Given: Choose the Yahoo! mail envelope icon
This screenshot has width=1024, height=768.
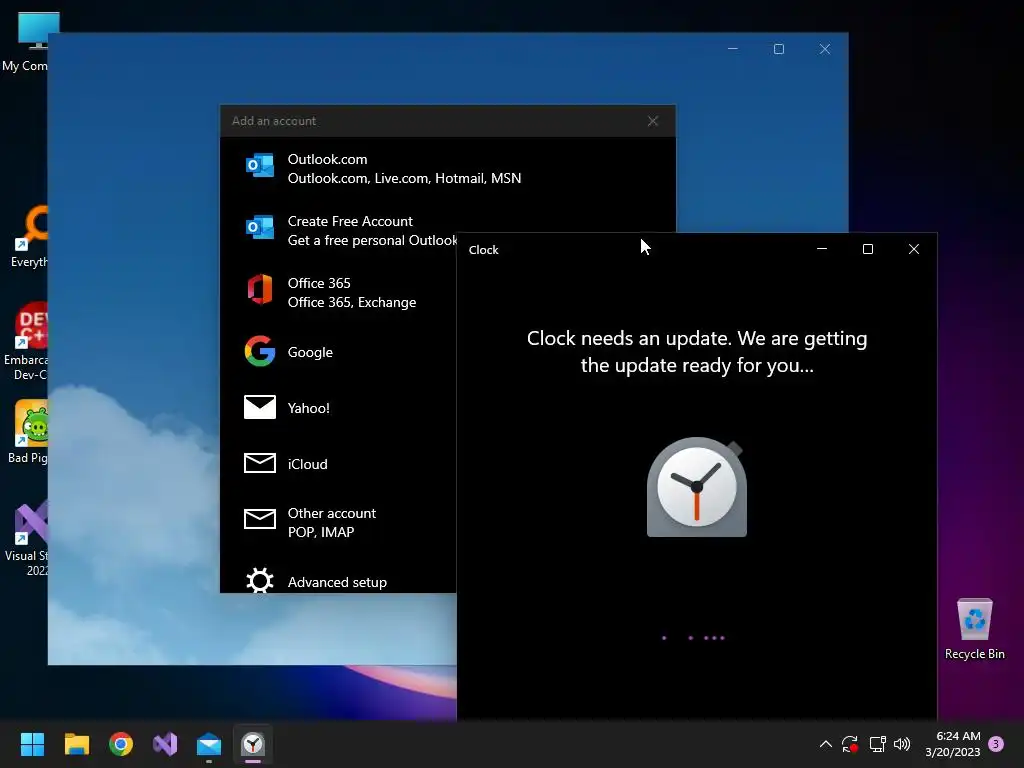Looking at the screenshot, I should [x=259, y=407].
